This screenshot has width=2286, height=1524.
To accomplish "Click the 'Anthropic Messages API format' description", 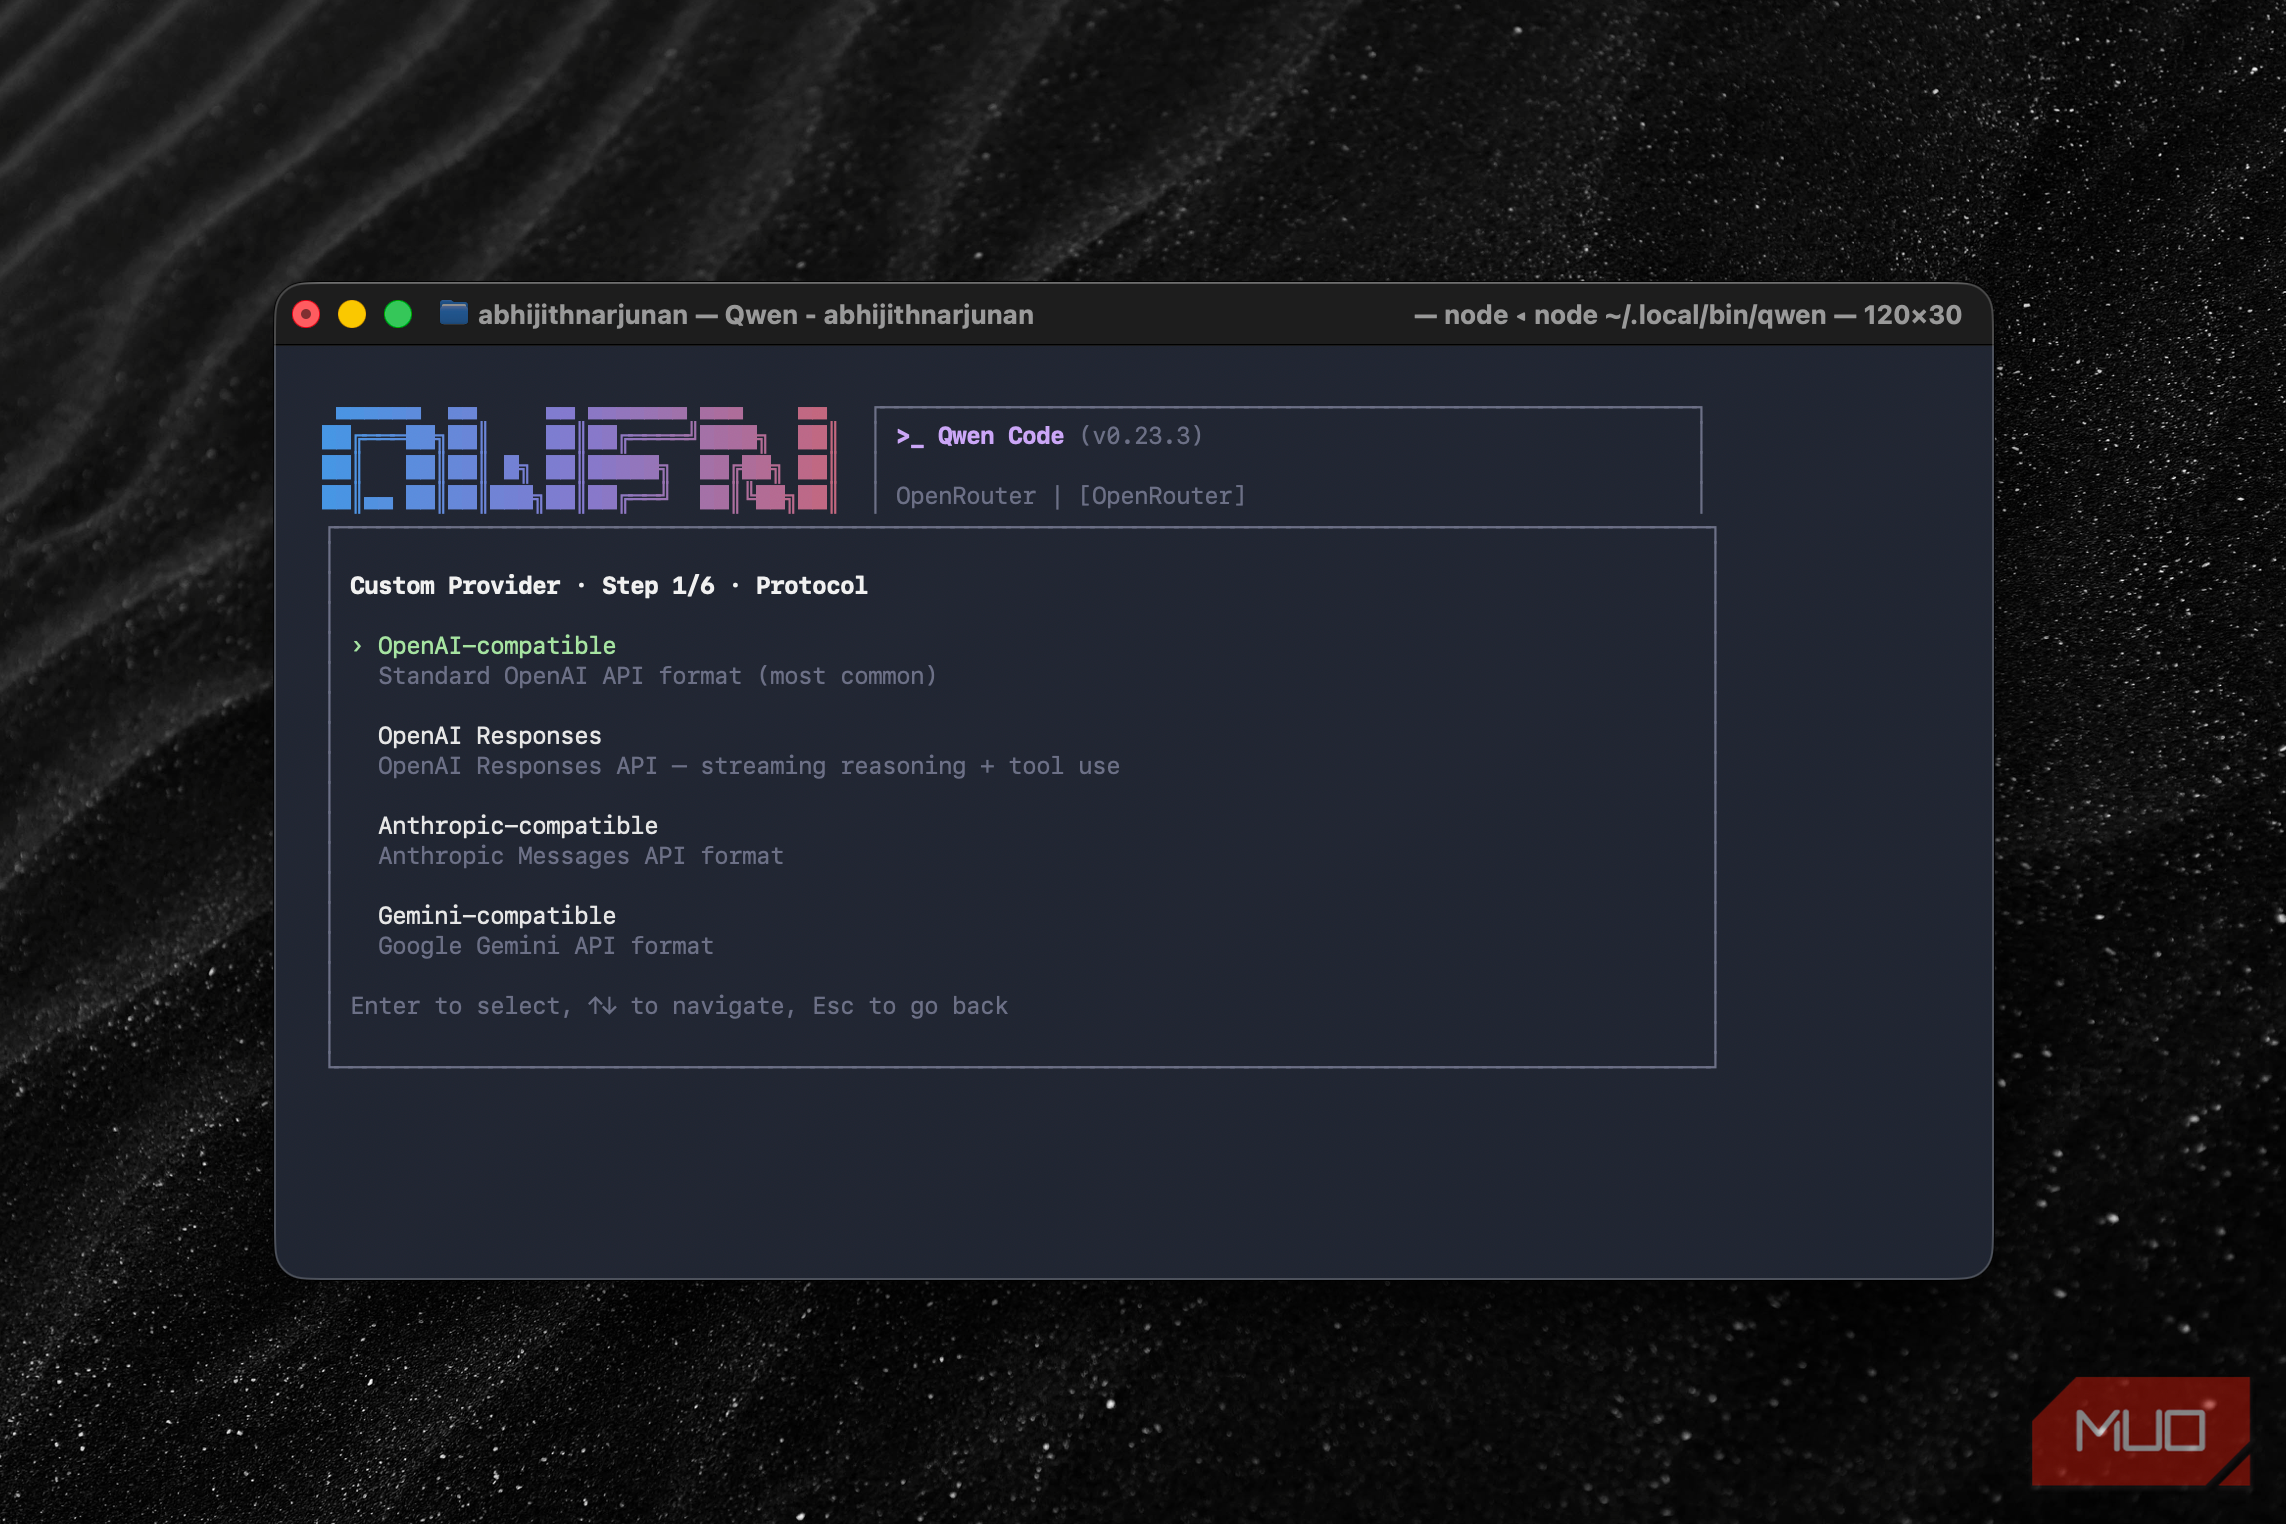I will tap(580, 856).
